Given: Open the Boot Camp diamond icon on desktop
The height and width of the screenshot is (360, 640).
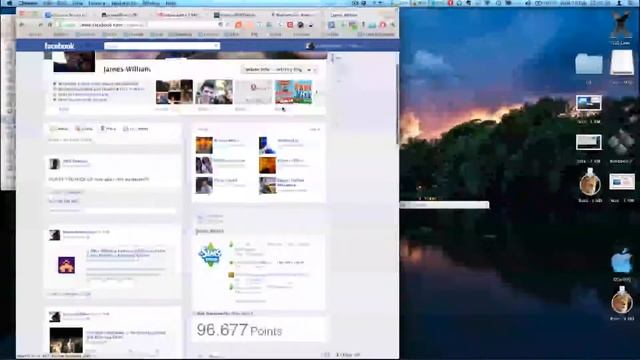Looking at the screenshot, I should point(621,142).
